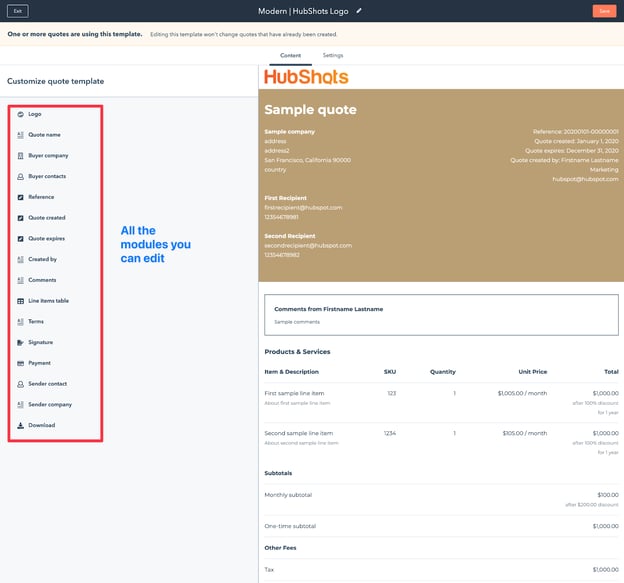Click the HubShots logo in the preview
Screen dimensions: 624x583
point(306,77)
